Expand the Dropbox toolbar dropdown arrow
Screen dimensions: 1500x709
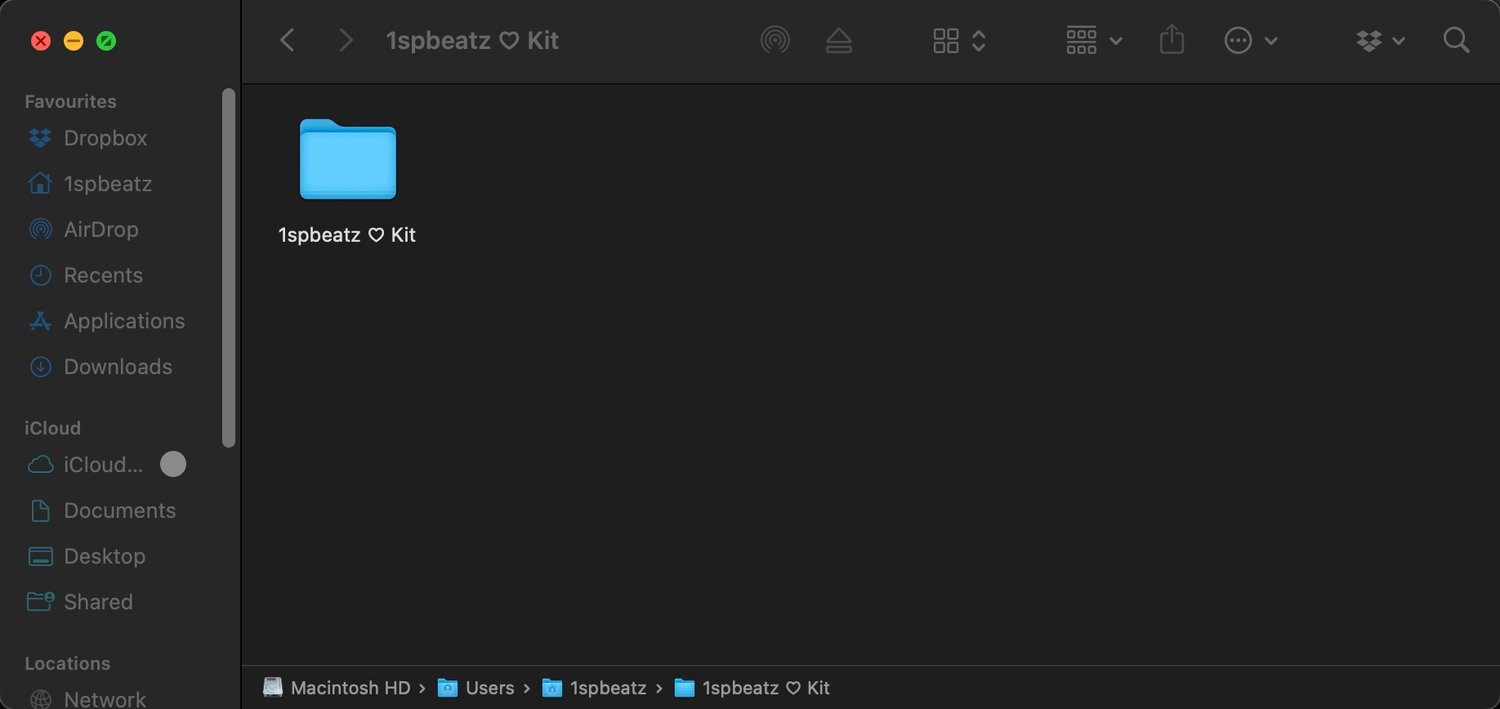(1399, 41)
